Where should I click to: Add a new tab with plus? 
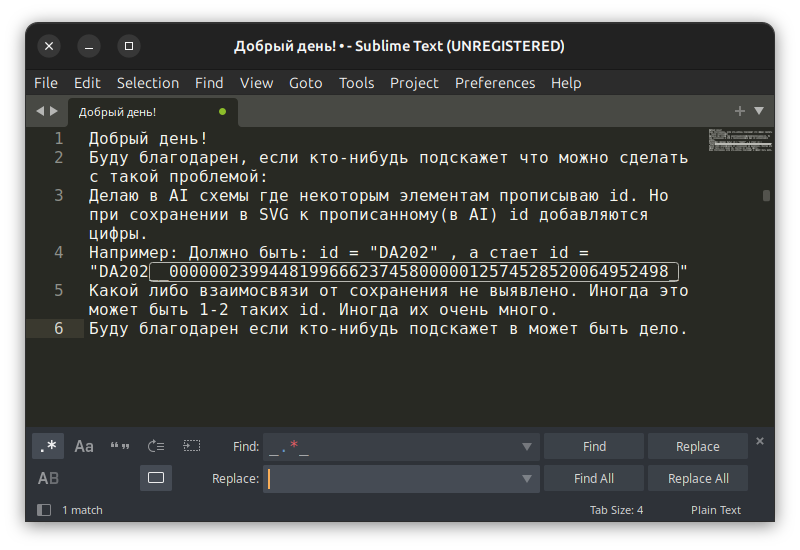pos(739,111)
